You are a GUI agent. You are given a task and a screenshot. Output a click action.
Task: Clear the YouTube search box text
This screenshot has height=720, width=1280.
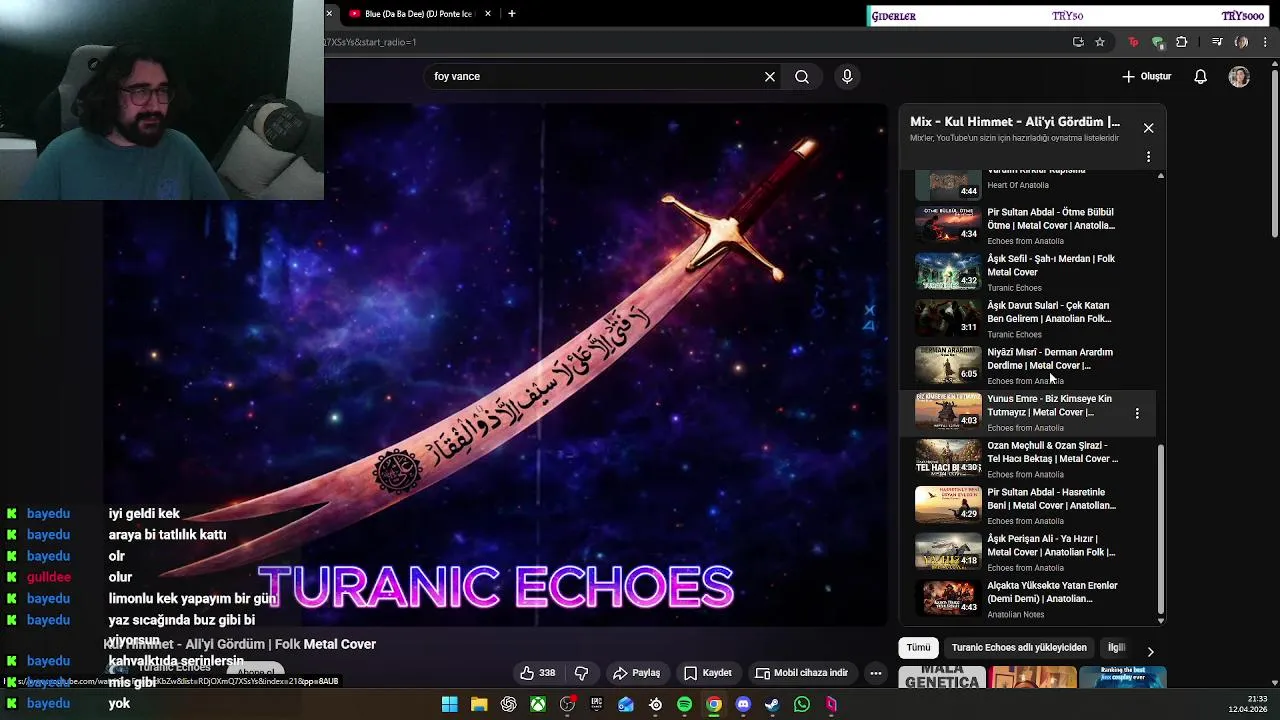(x=770, y=76)
